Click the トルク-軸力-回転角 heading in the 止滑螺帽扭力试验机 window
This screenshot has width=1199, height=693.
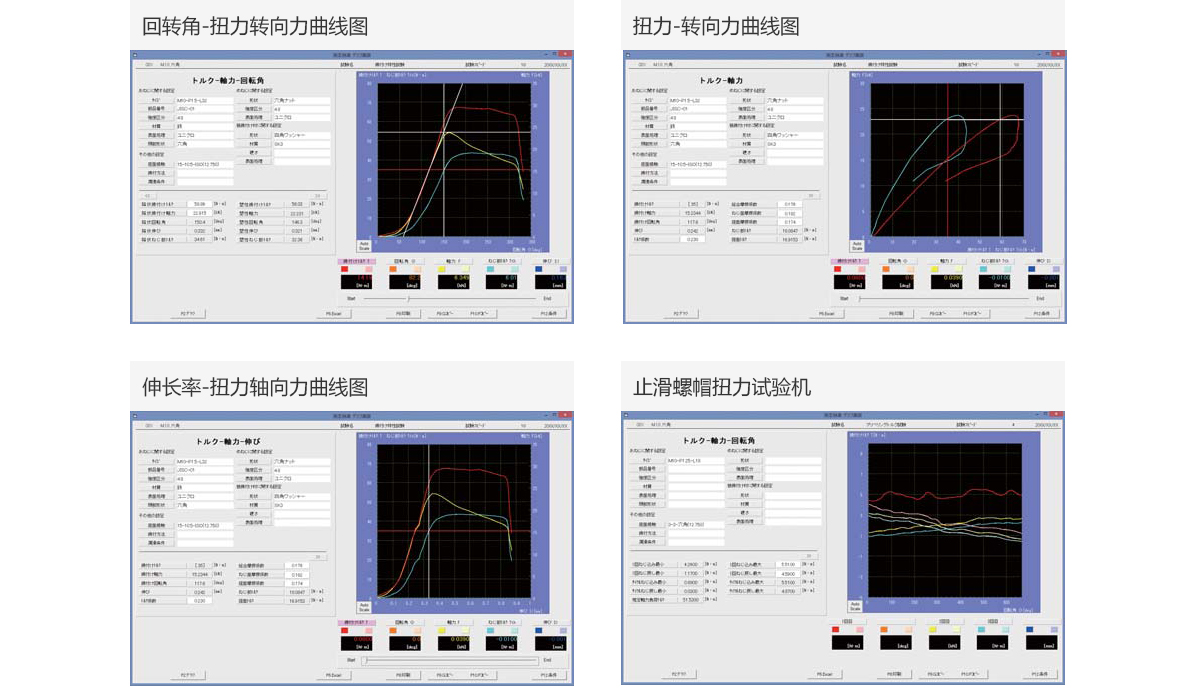[719, 441]
